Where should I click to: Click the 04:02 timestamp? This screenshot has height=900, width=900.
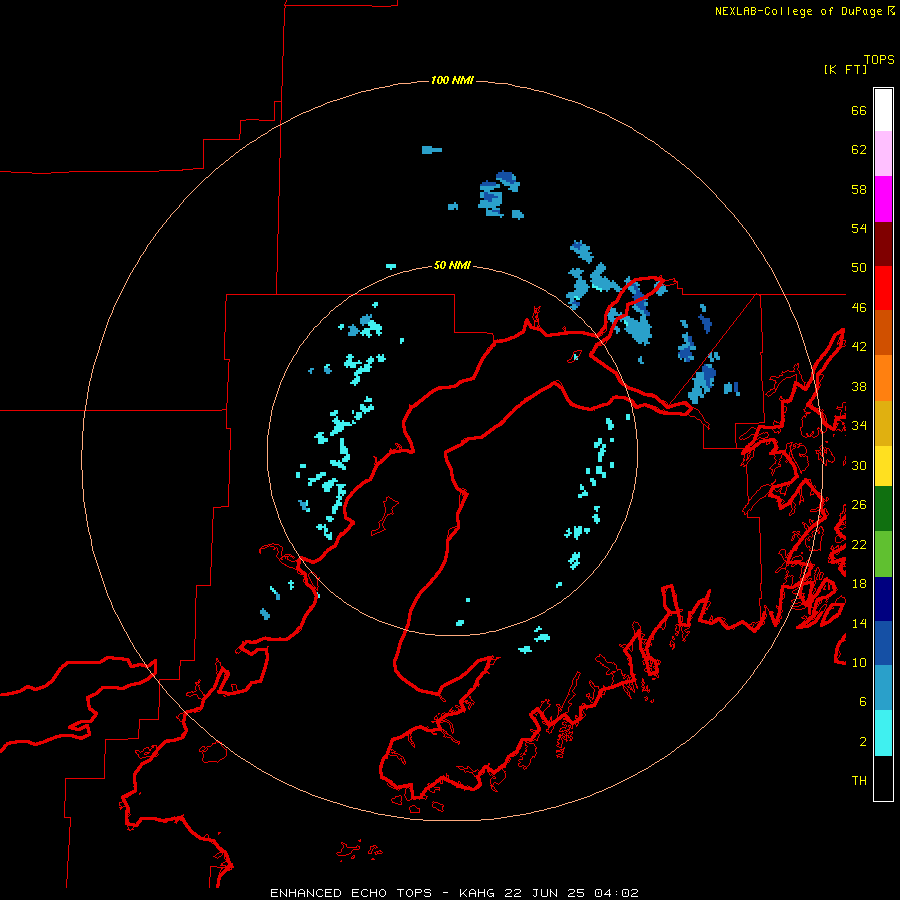(x=616, y=893)
